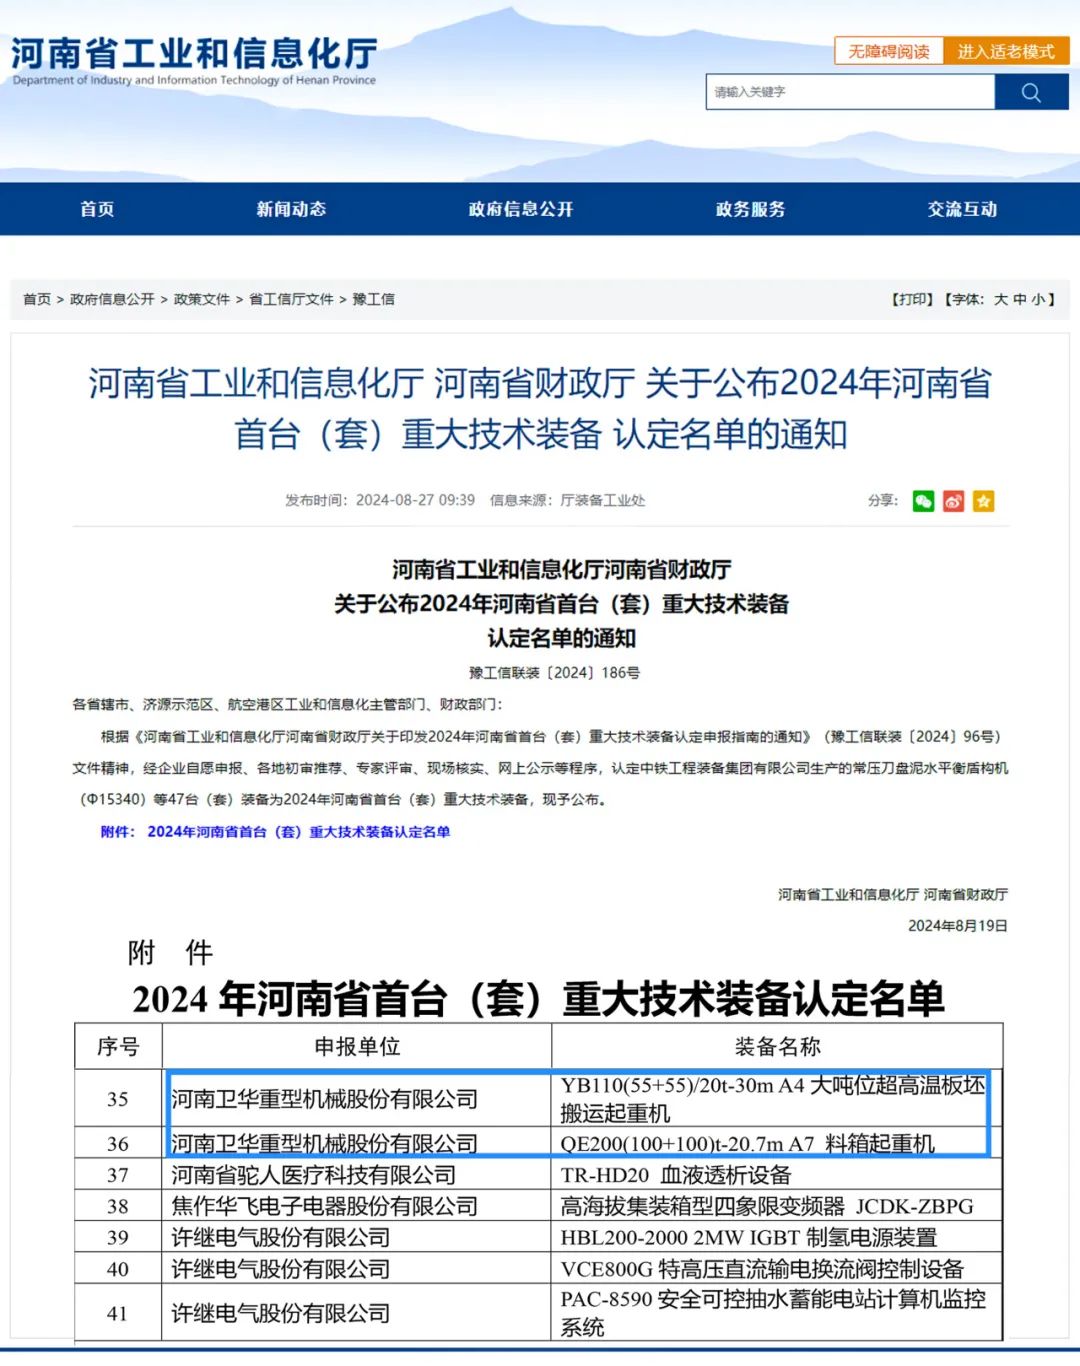The image size is (1080, 1366).
Task: Focus the keyword search input field
Action: click(850, 92)
